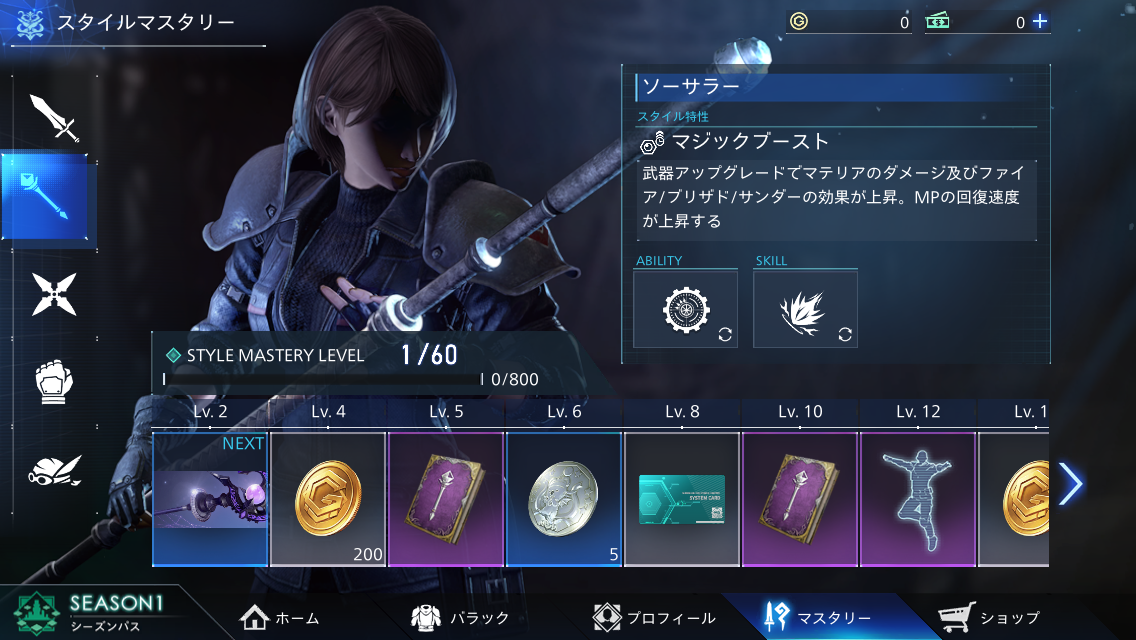Open the バラック tab
The image size is (1136, 640).
459,618
